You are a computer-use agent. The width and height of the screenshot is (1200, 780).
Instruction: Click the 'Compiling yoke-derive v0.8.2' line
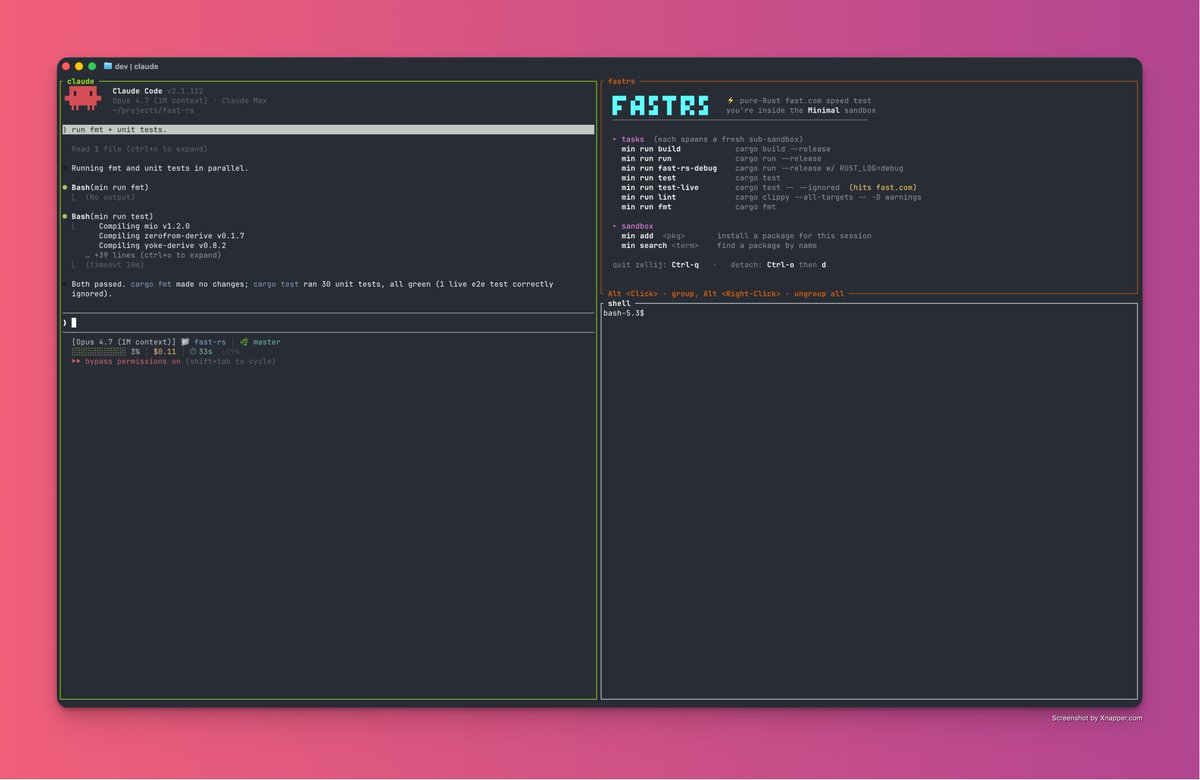click(162, 245)
